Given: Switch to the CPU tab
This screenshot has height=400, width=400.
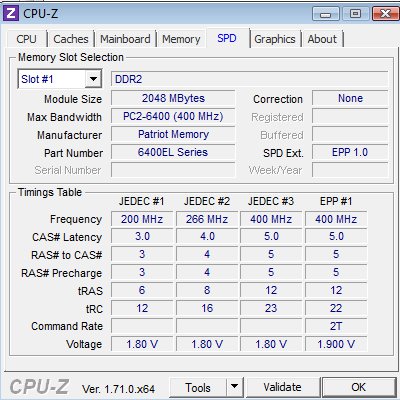Looking at the screenshot, I should 26,39.
